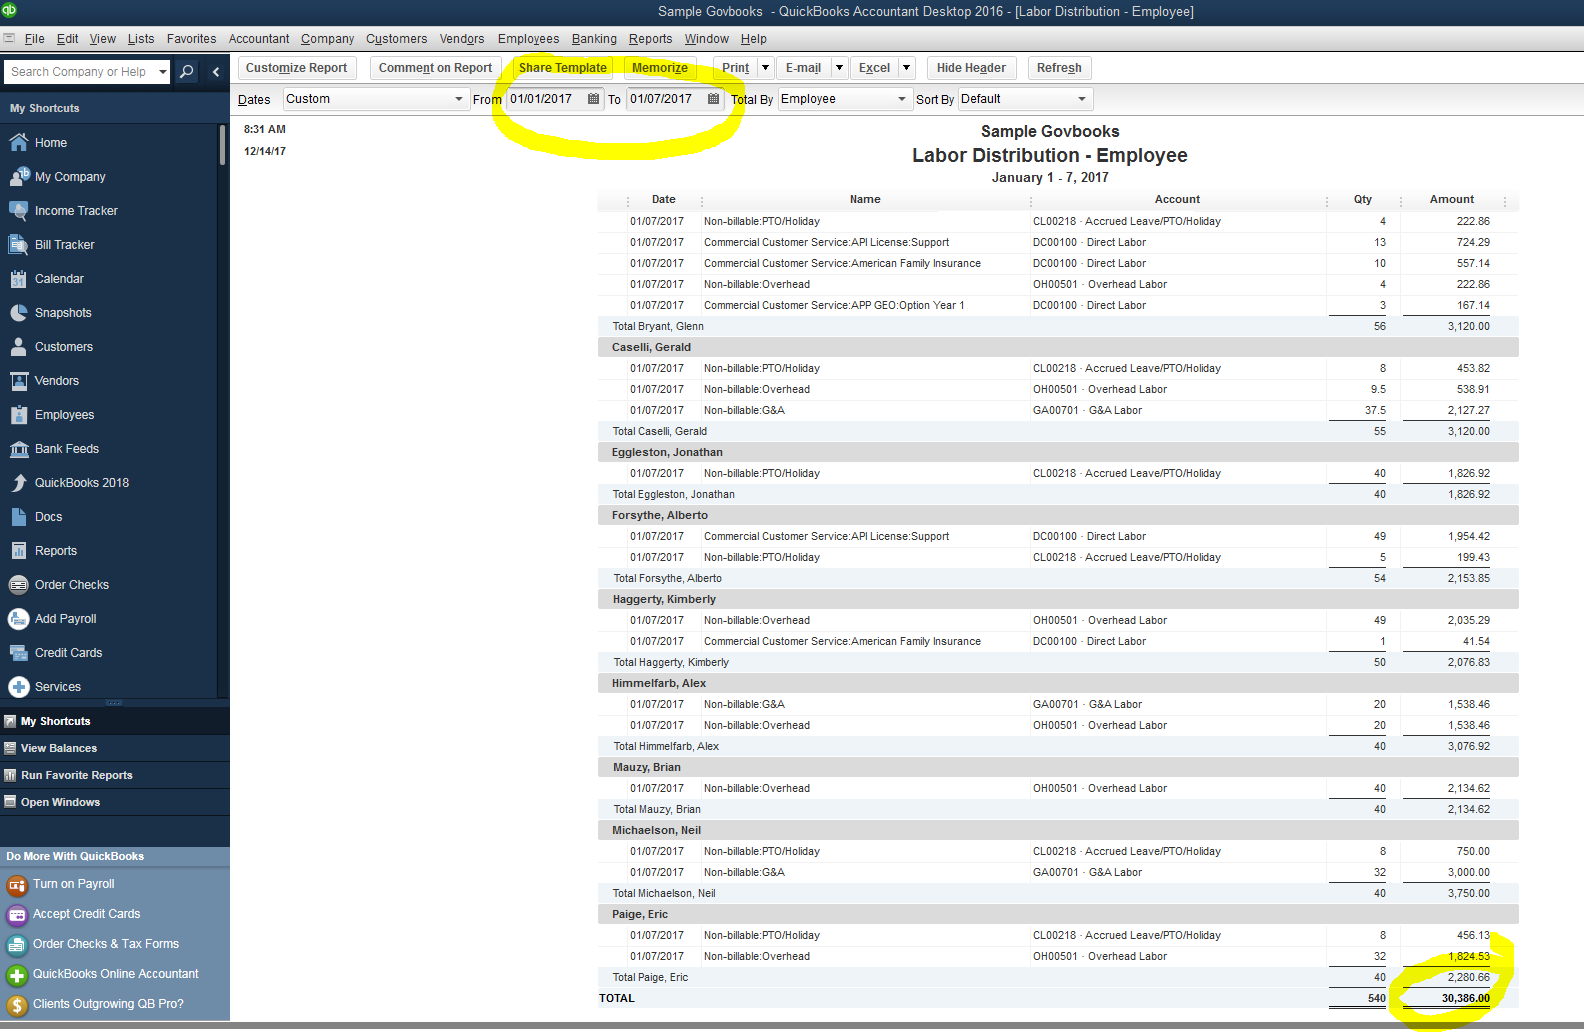1584x1032 pixels.
Task: Click Clients Outgrowing QB Pro link
Action: tap(108, 1004)
